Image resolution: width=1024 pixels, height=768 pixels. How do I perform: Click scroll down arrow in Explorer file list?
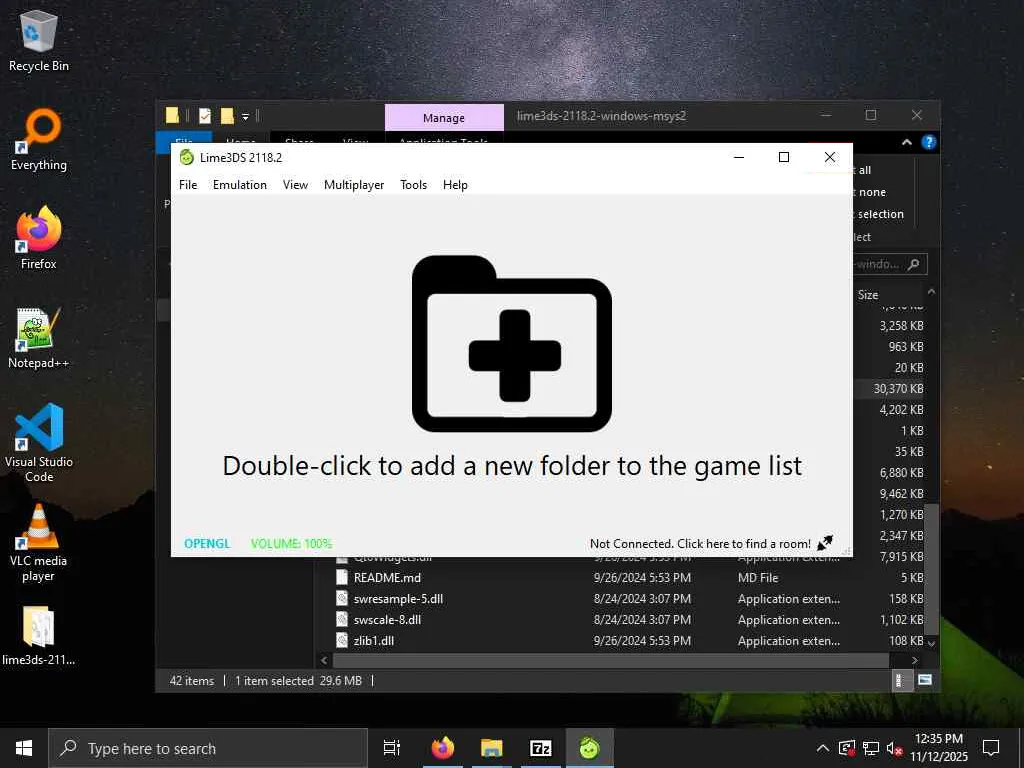(932, 643)
